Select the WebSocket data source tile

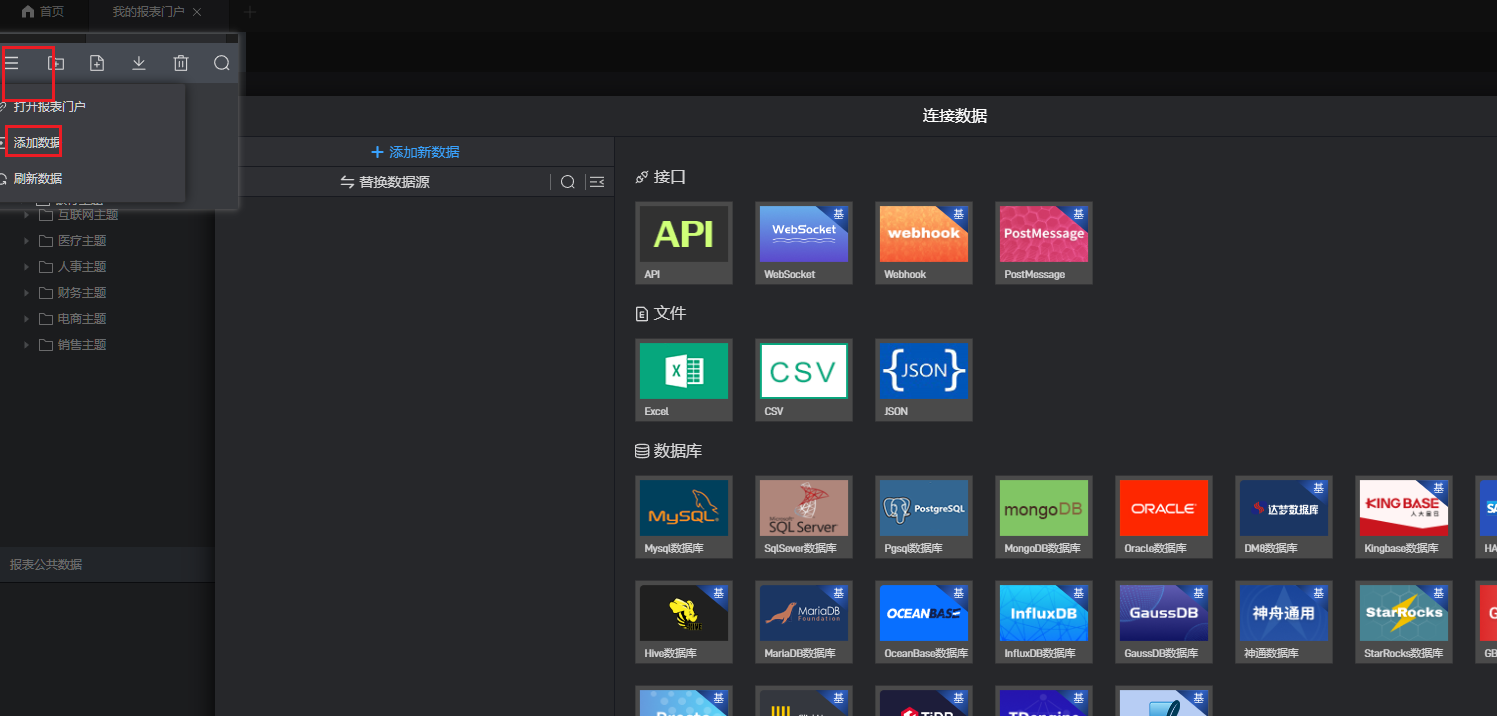tap(804, 243)
